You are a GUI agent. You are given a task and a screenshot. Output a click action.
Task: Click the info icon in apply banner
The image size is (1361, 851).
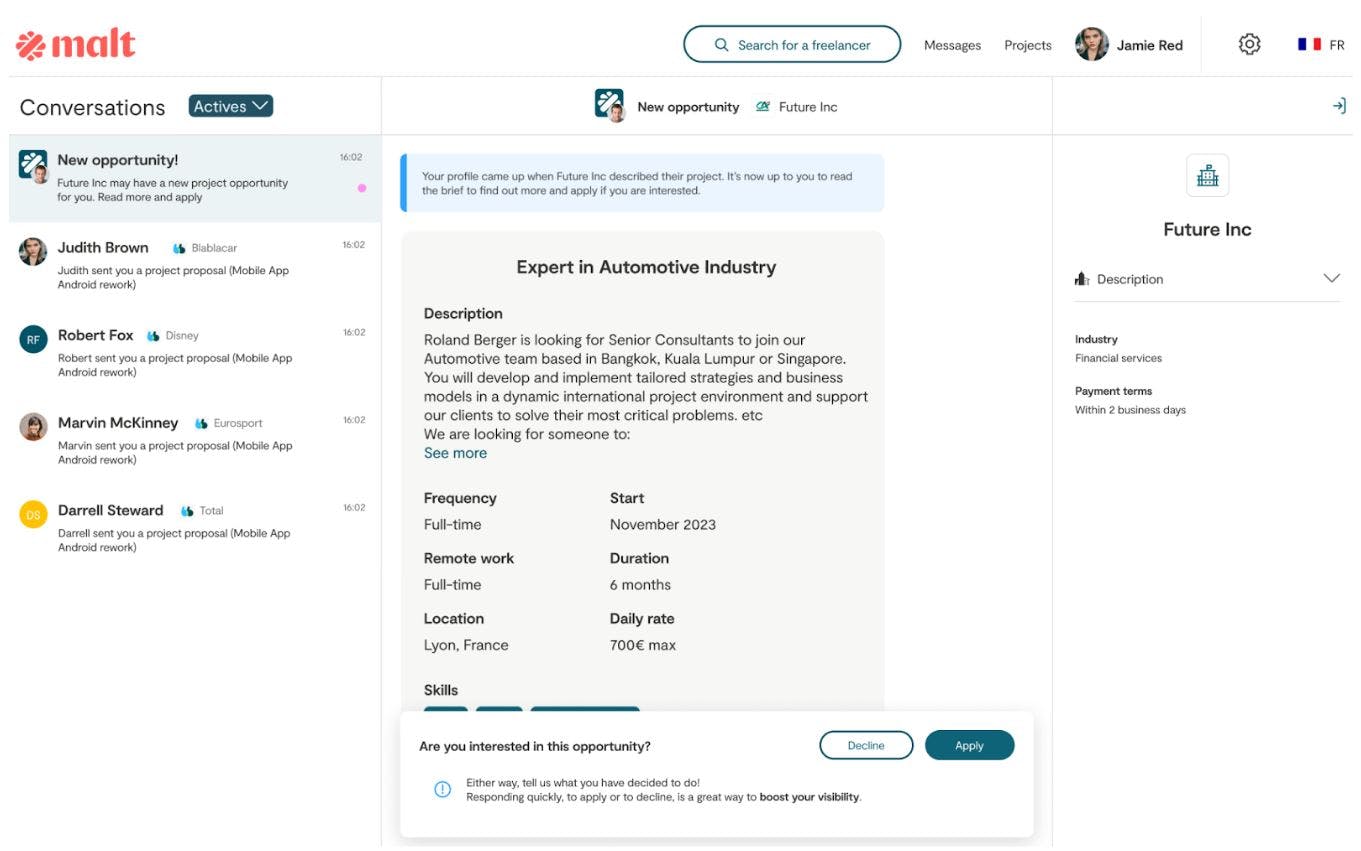pos(442,790)
